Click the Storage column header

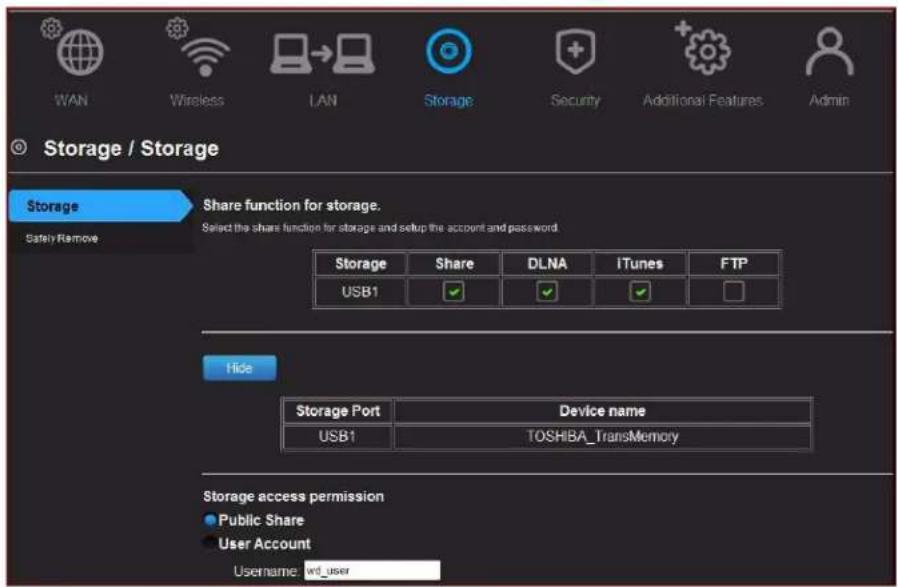point(360,263)
